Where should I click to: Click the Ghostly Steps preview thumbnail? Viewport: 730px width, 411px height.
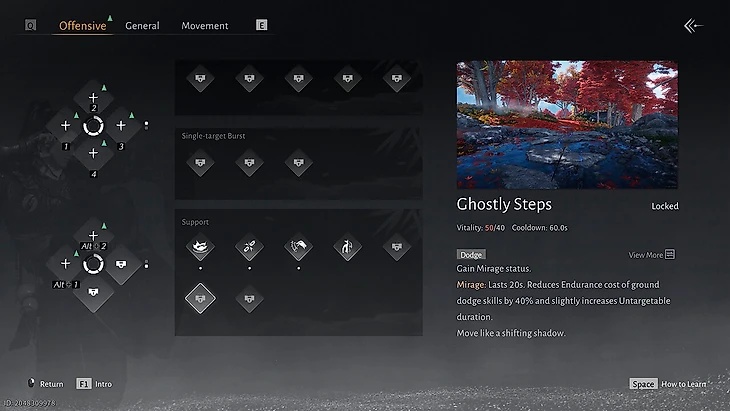click(x=567, y=125)
